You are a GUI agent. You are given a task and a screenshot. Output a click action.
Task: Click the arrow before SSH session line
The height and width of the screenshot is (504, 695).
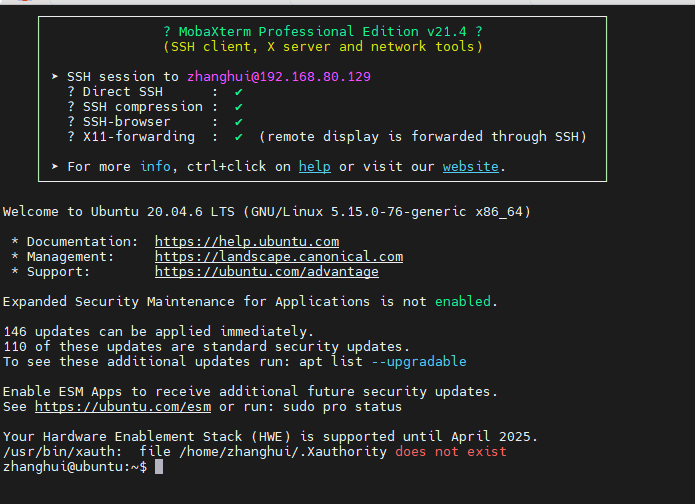[x=55, y=77]
